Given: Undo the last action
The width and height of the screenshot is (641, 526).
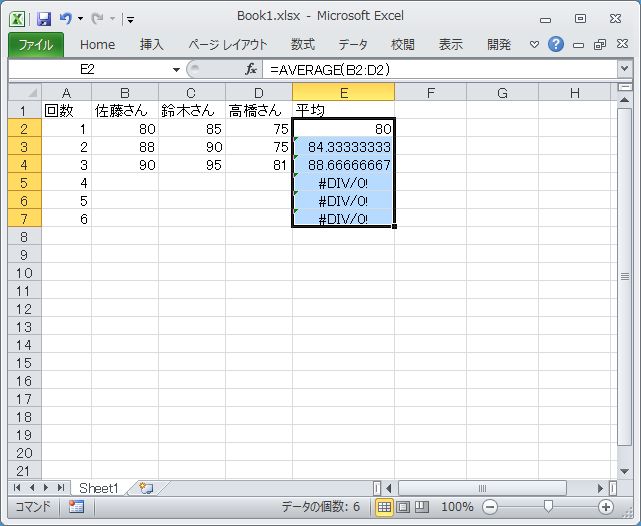Looking at the screenshot, I should pos(65,18).
